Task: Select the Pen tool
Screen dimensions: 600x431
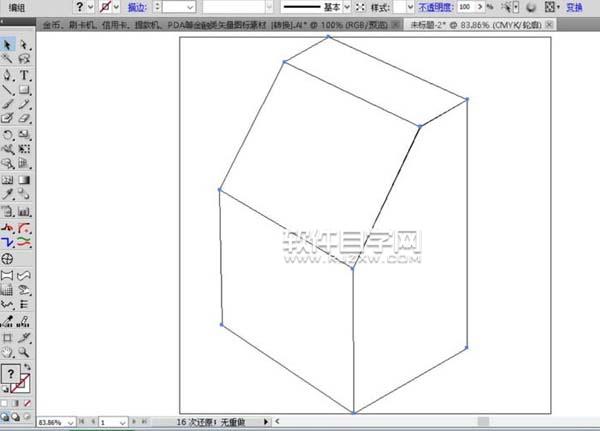Action: (x=7, y=75)
